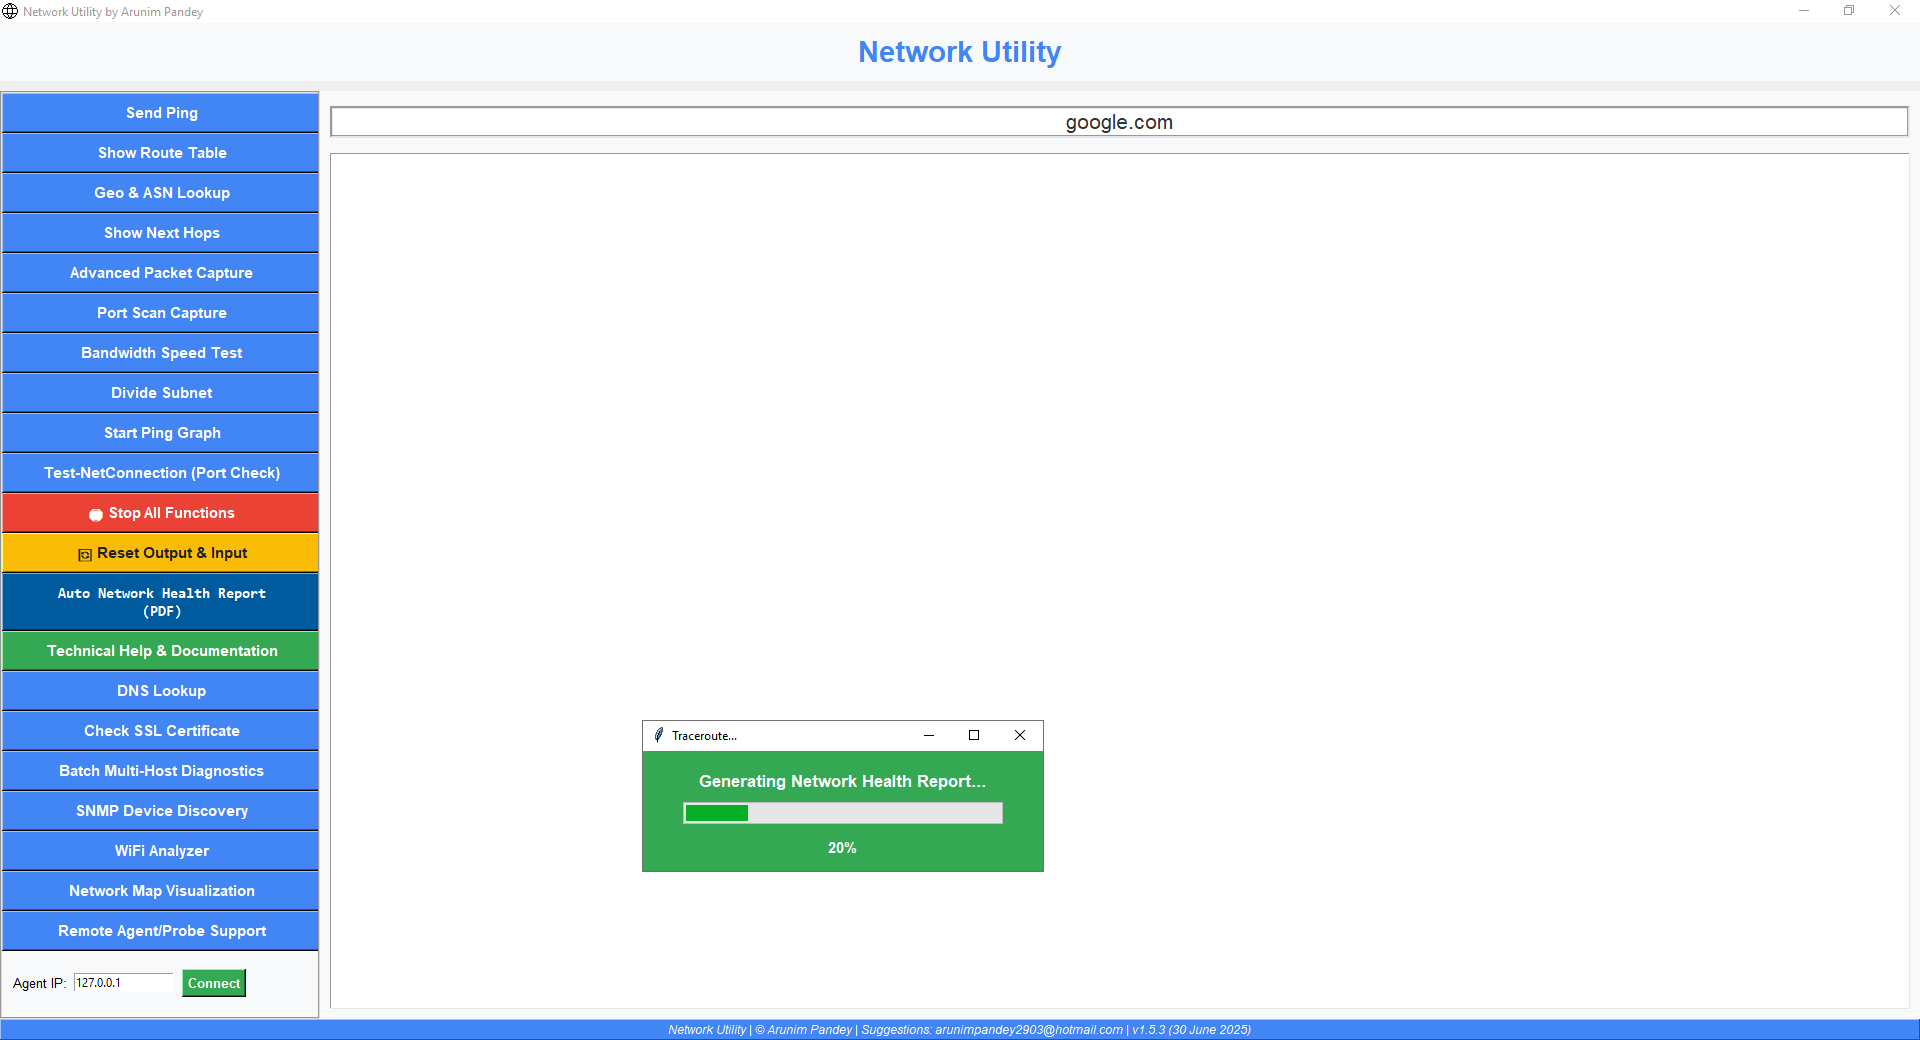
Task: Run a Geo & ASN Lookup
Action: click(x=160, y=192)
